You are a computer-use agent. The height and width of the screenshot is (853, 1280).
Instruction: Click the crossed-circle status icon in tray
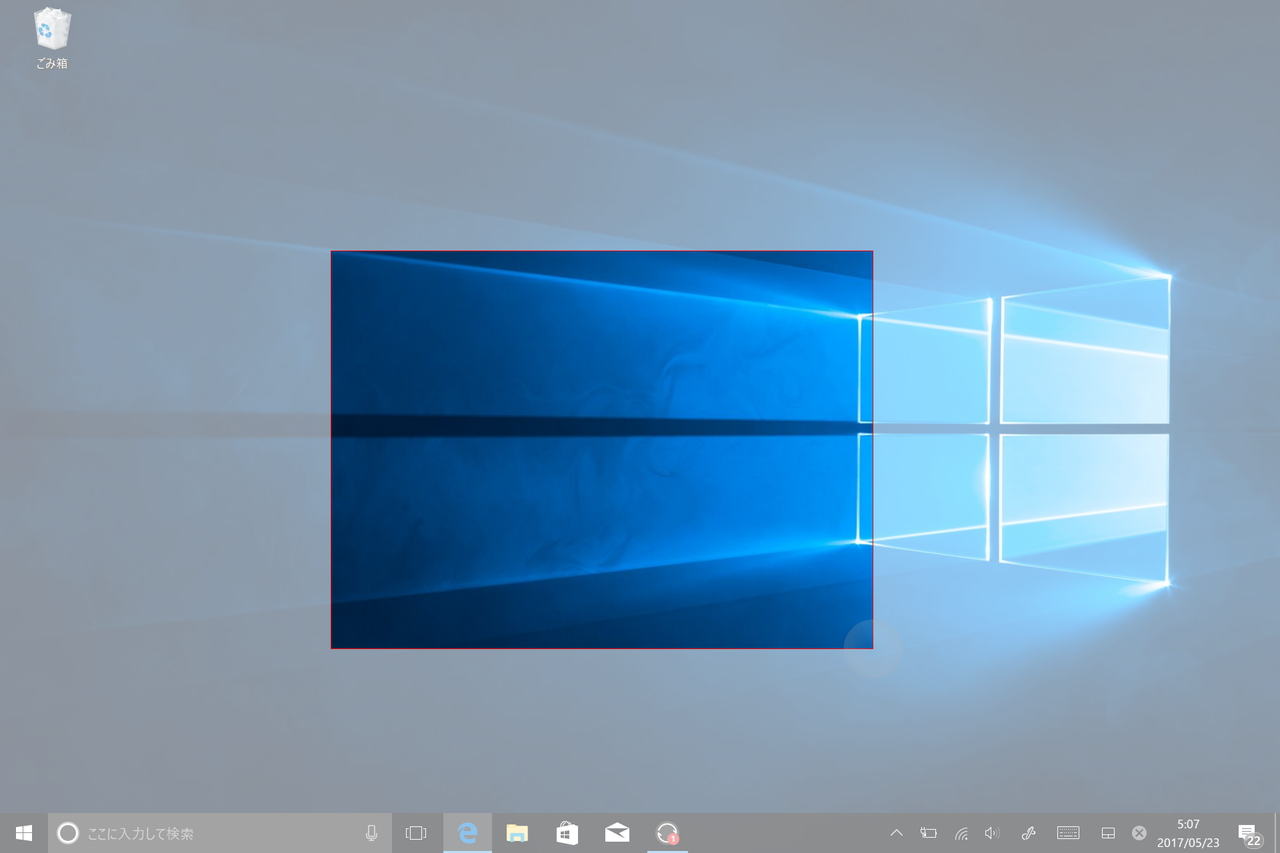click(1139, 832)
